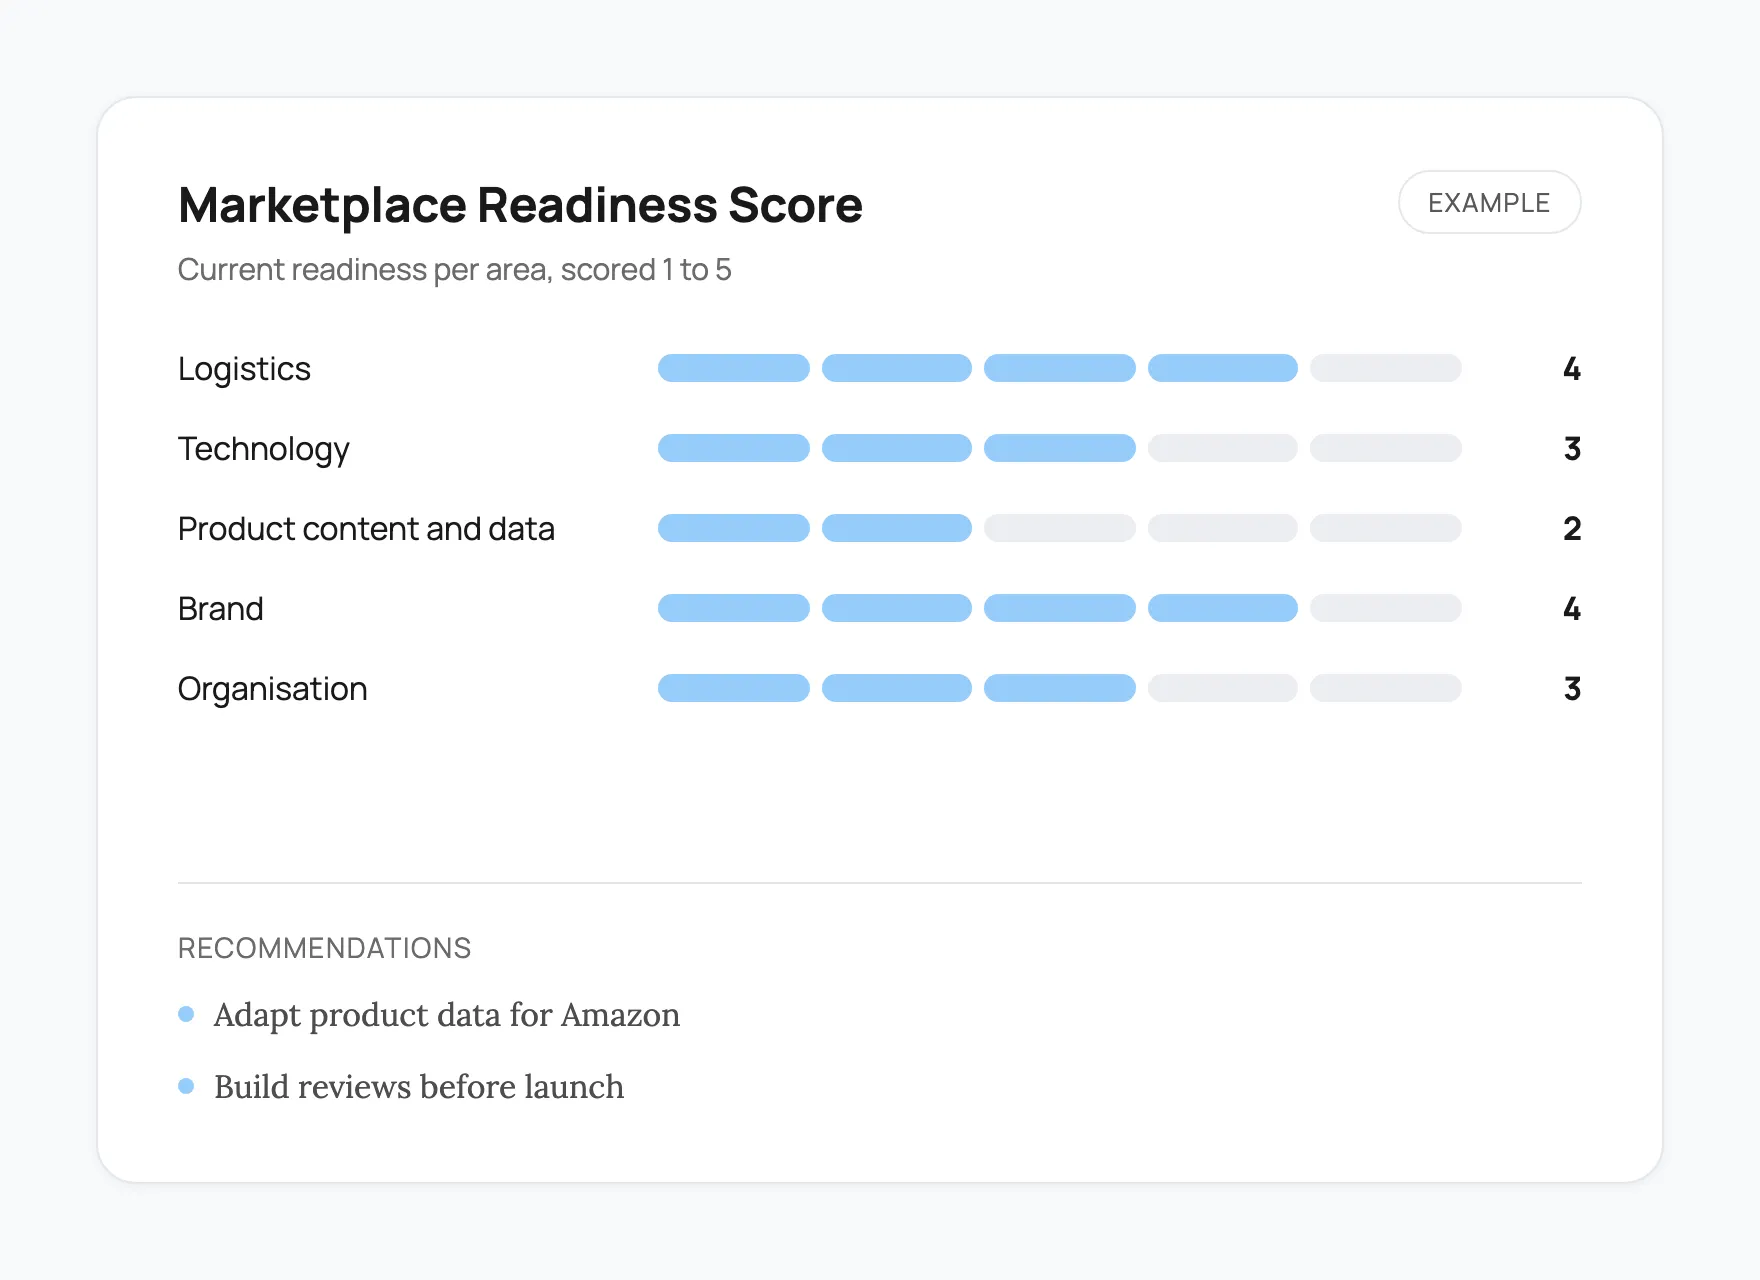Click the Brand score bar
The width and height of the screenshot is (1760, 1280).
point(1060,608)
